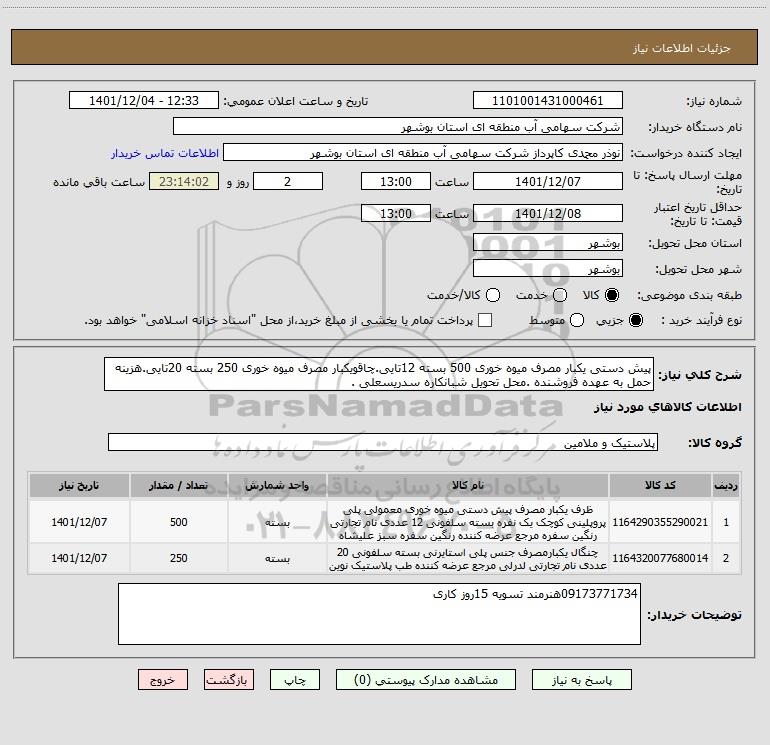
Task: Click the شماره نیاز field 1101001431000461
Action: pyautogui.click(x=548, y=101)
